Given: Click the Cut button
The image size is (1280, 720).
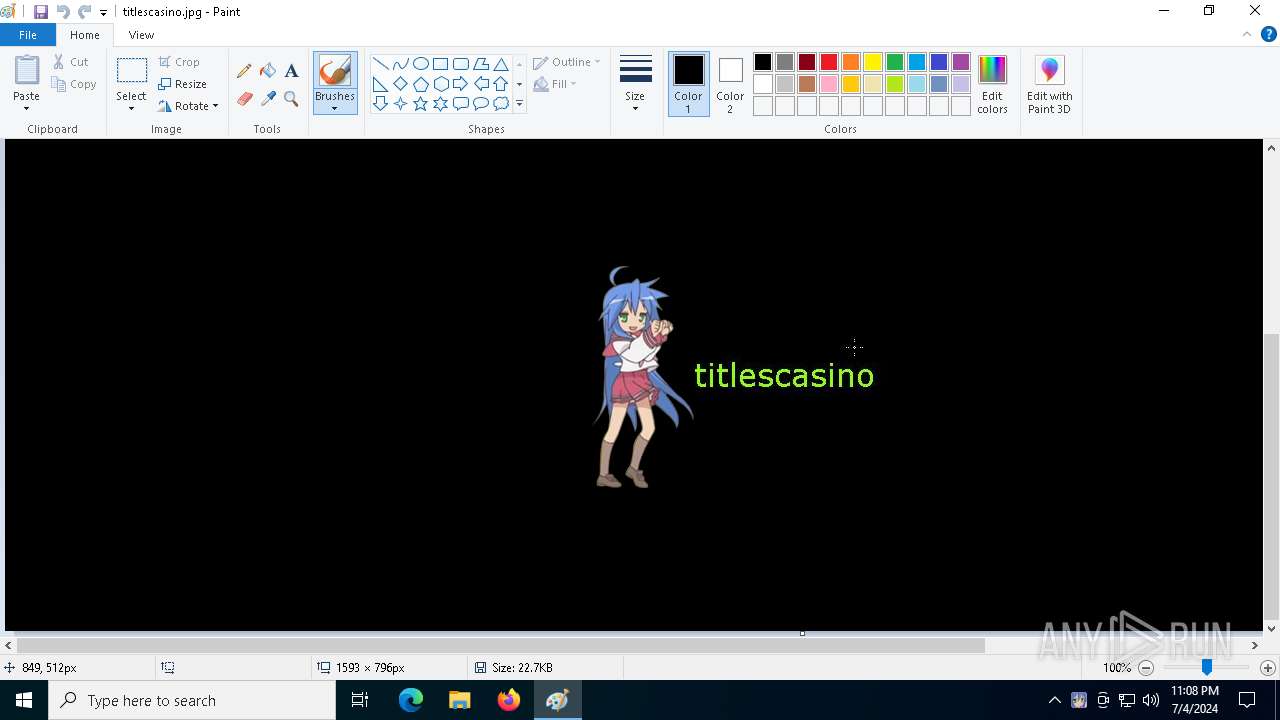Looking at the screenshot, I should click(x=71, y=62).
